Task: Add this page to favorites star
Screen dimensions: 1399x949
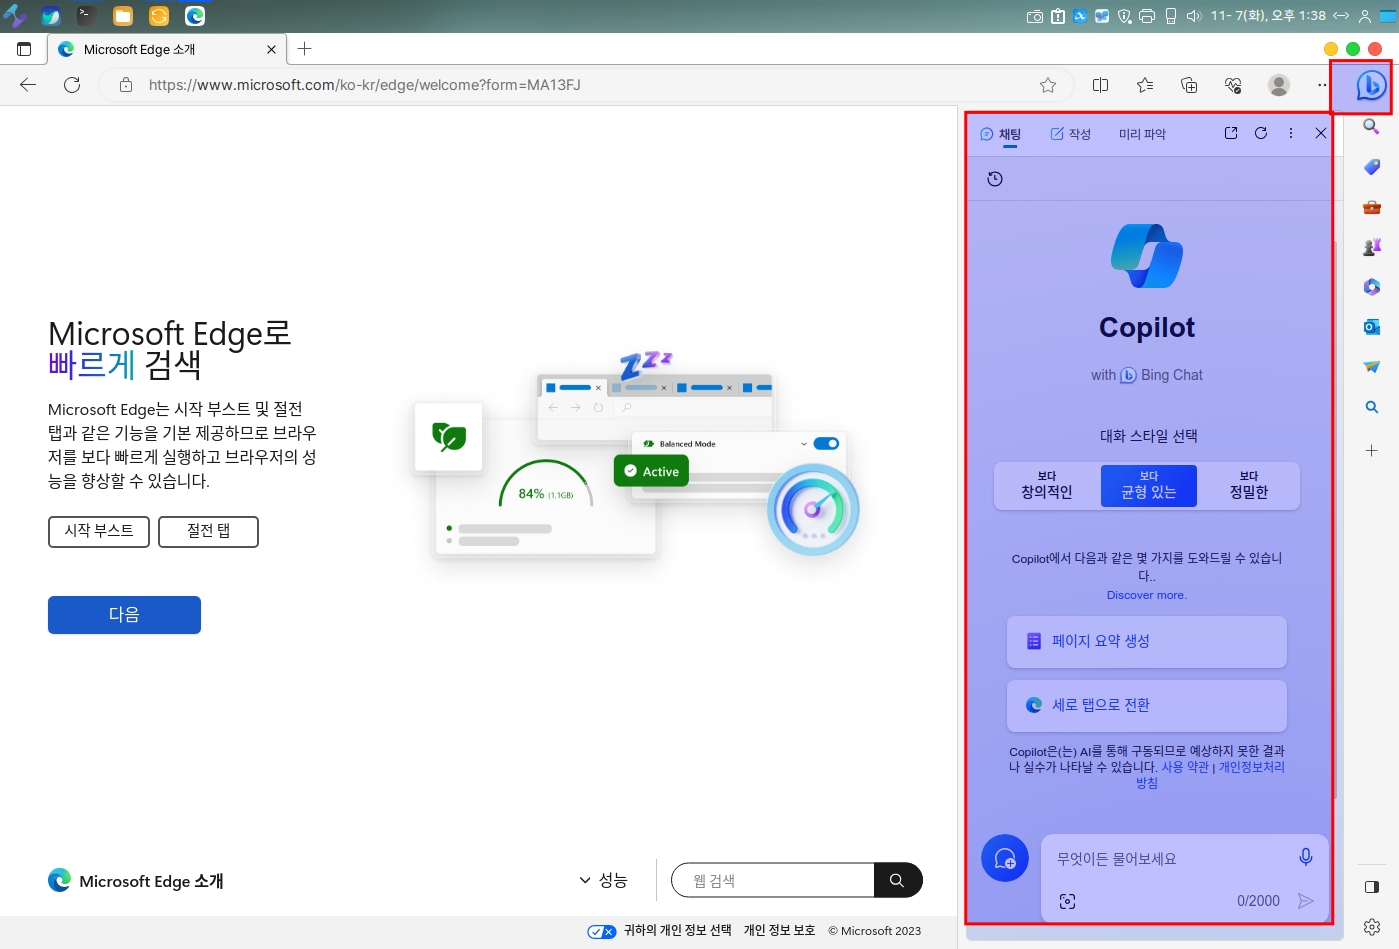Action: pyautogui.click(x=1047, y=85)
